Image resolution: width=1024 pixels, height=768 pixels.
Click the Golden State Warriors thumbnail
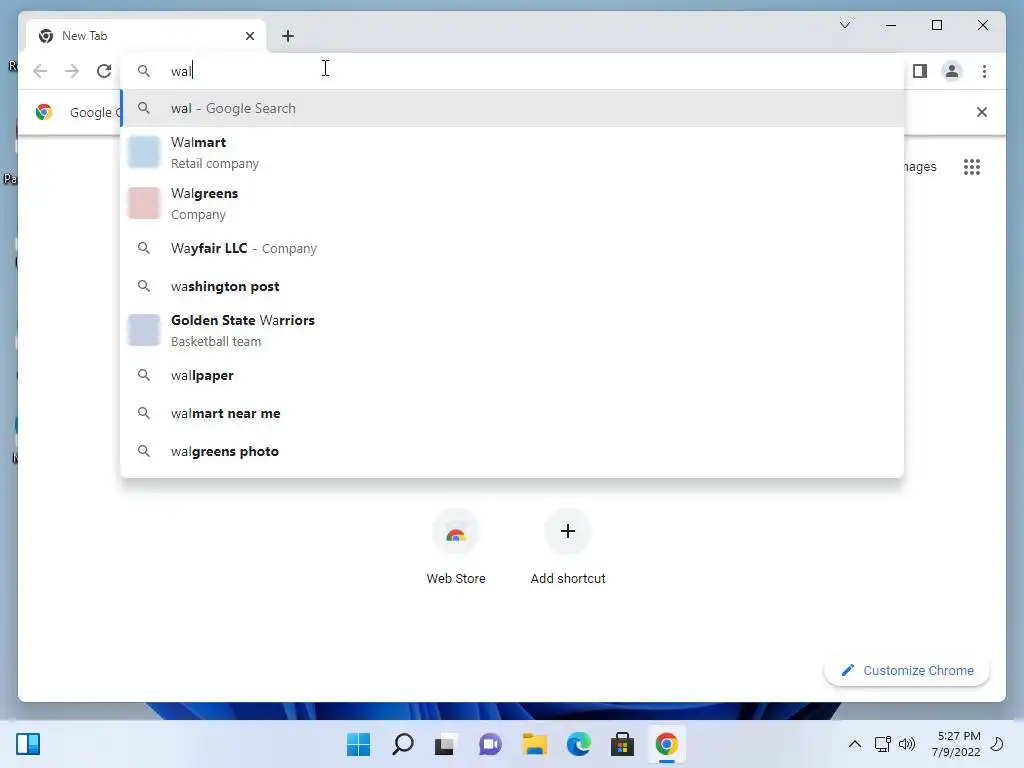pos(144,329)
